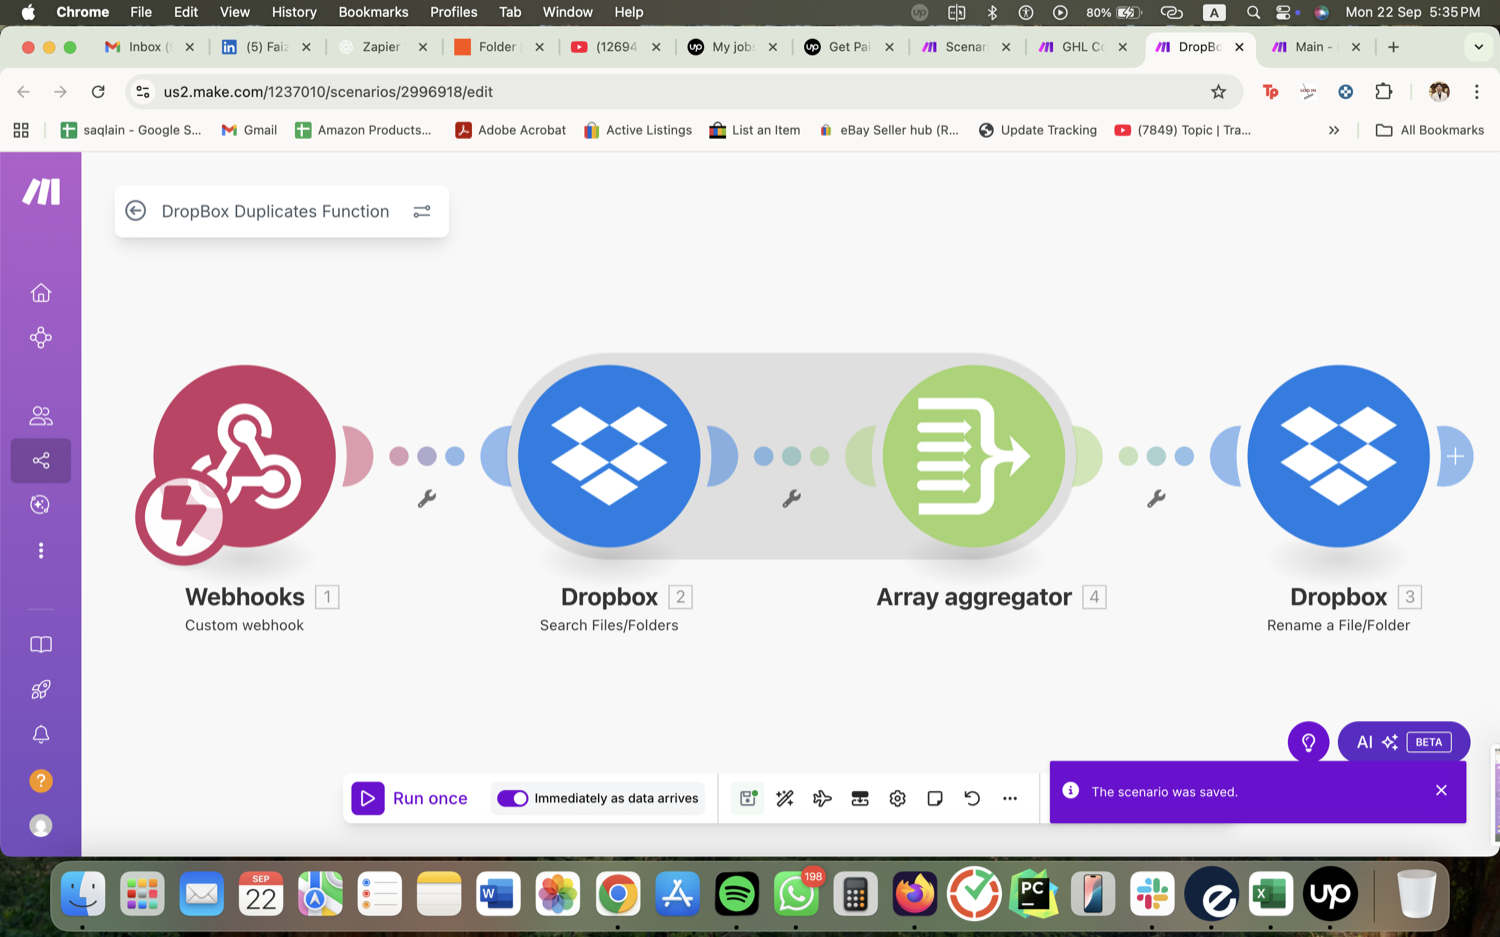Click Auto-align magic wand icon

click(x=785, y=798)
